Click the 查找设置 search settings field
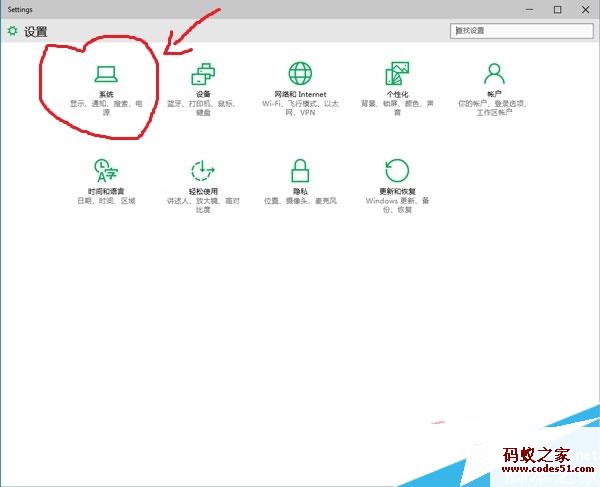The height and width of the screenshot is (487, 600). tap(522, 31)
